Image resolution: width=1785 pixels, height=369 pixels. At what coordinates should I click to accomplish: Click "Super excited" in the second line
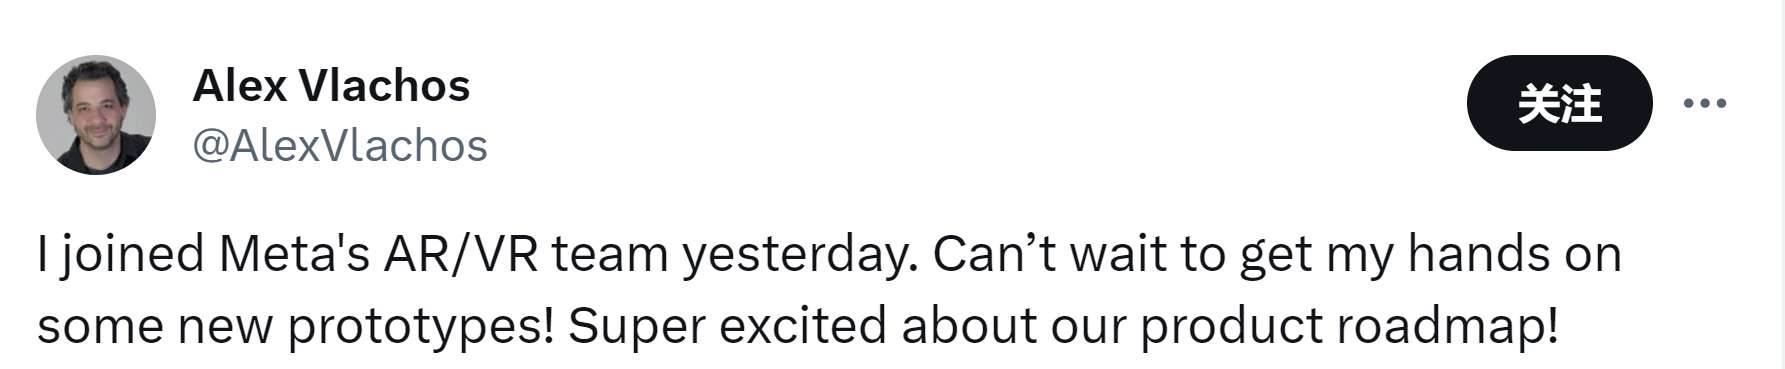point(728,328)
